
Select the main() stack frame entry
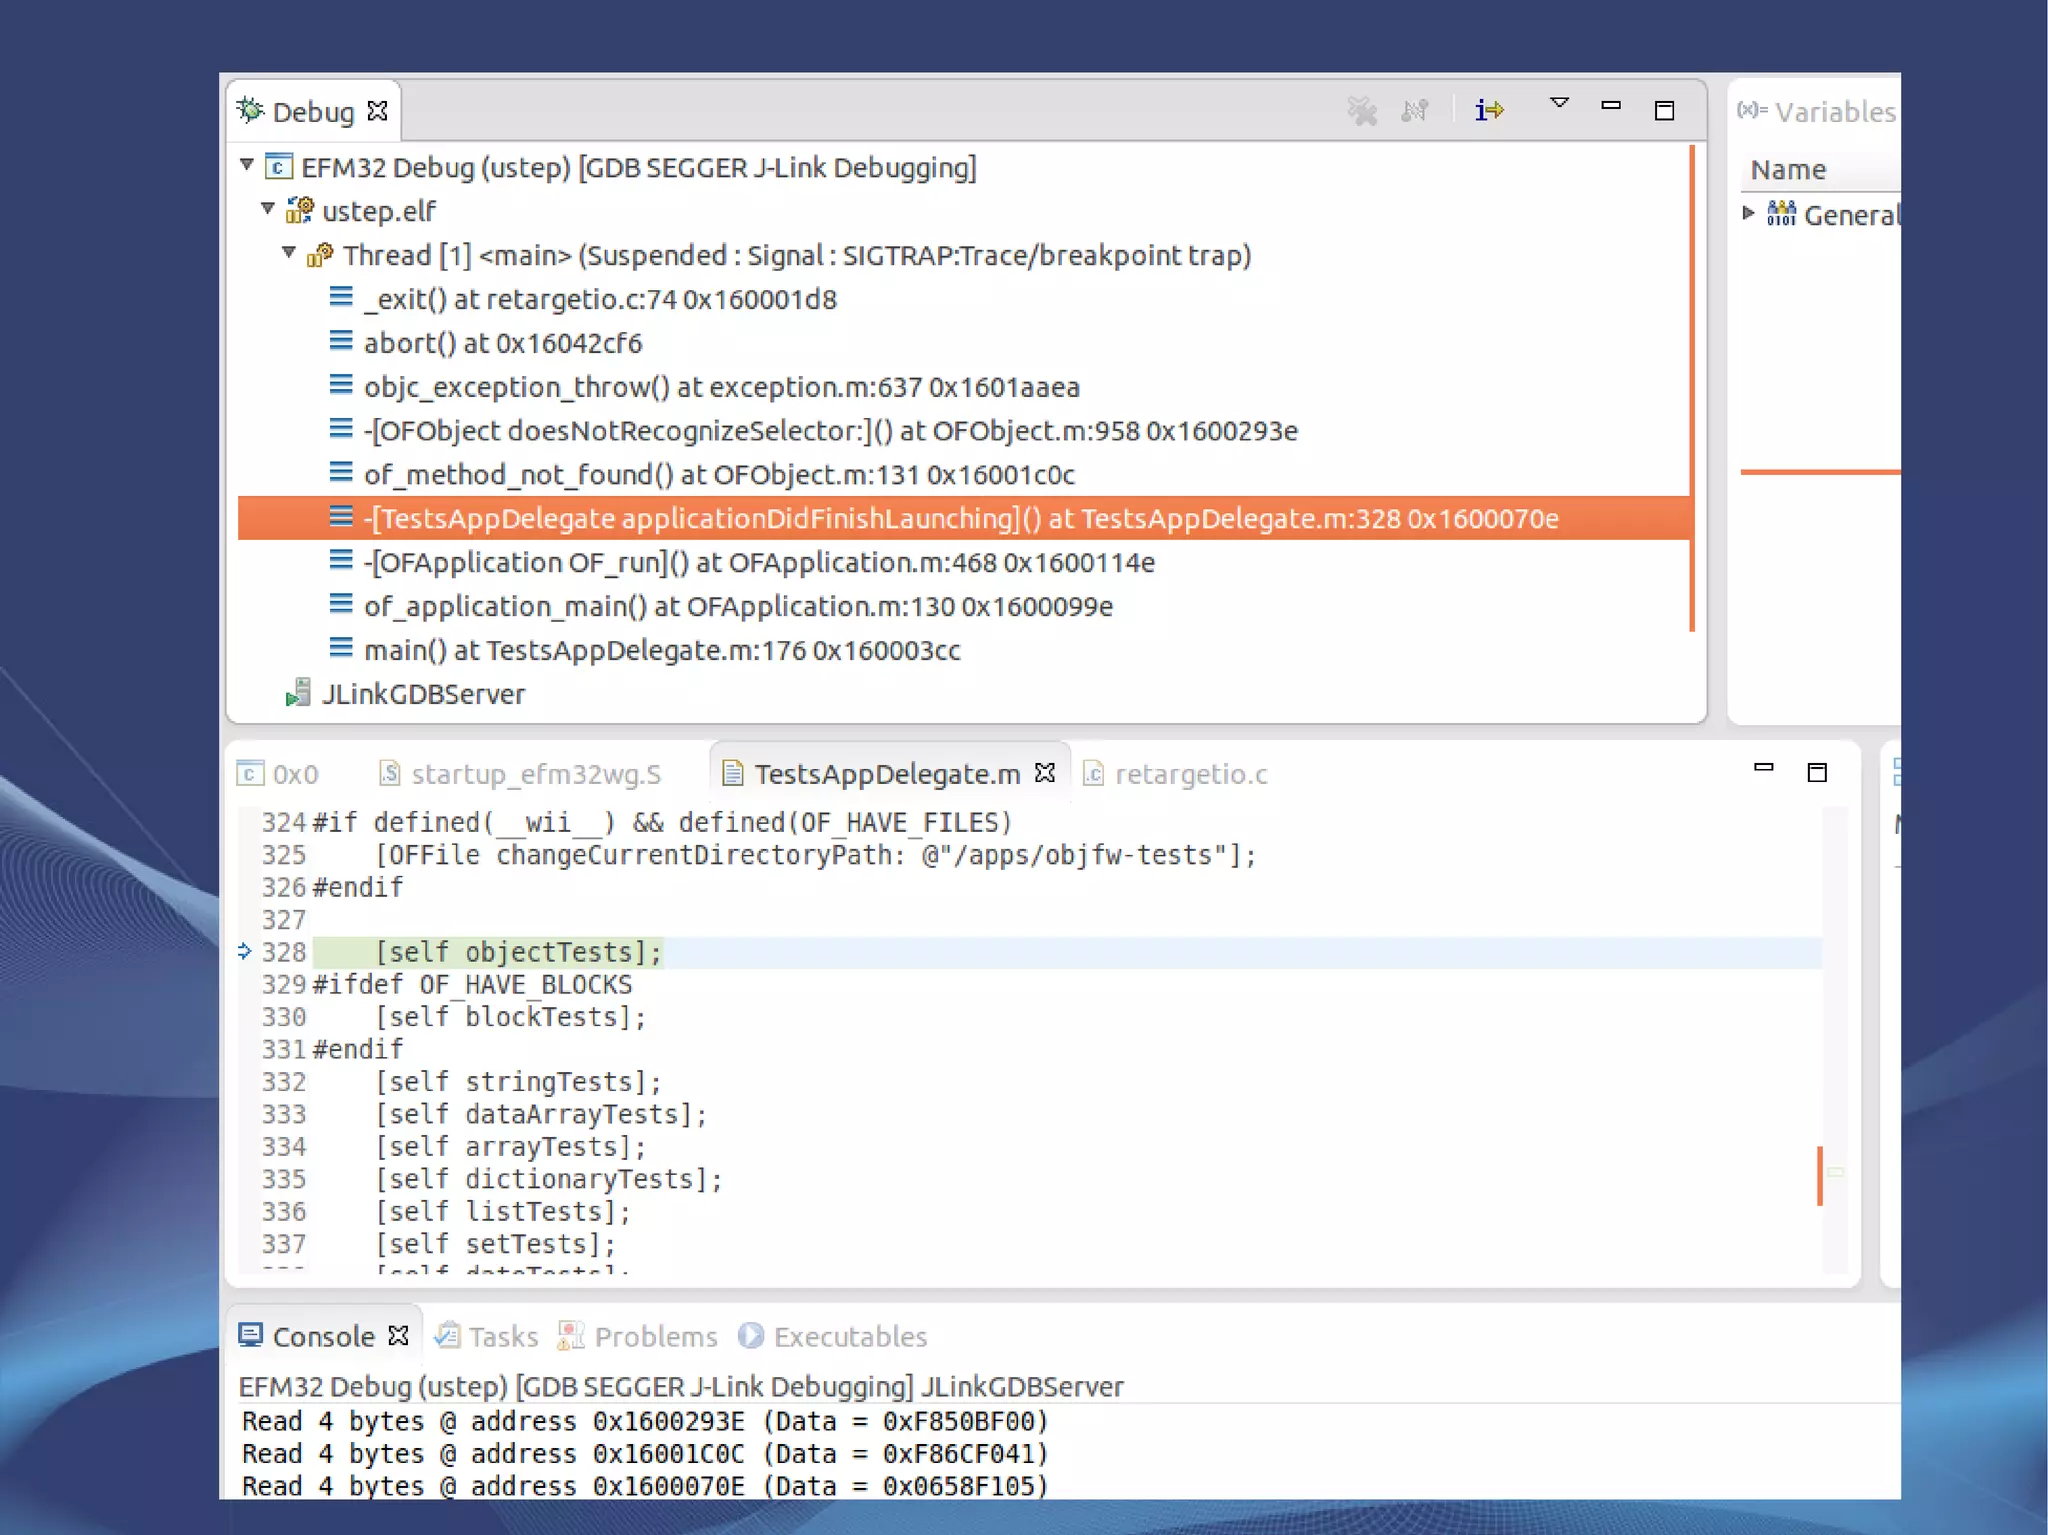pyautogui.click(x=660, y=650)
